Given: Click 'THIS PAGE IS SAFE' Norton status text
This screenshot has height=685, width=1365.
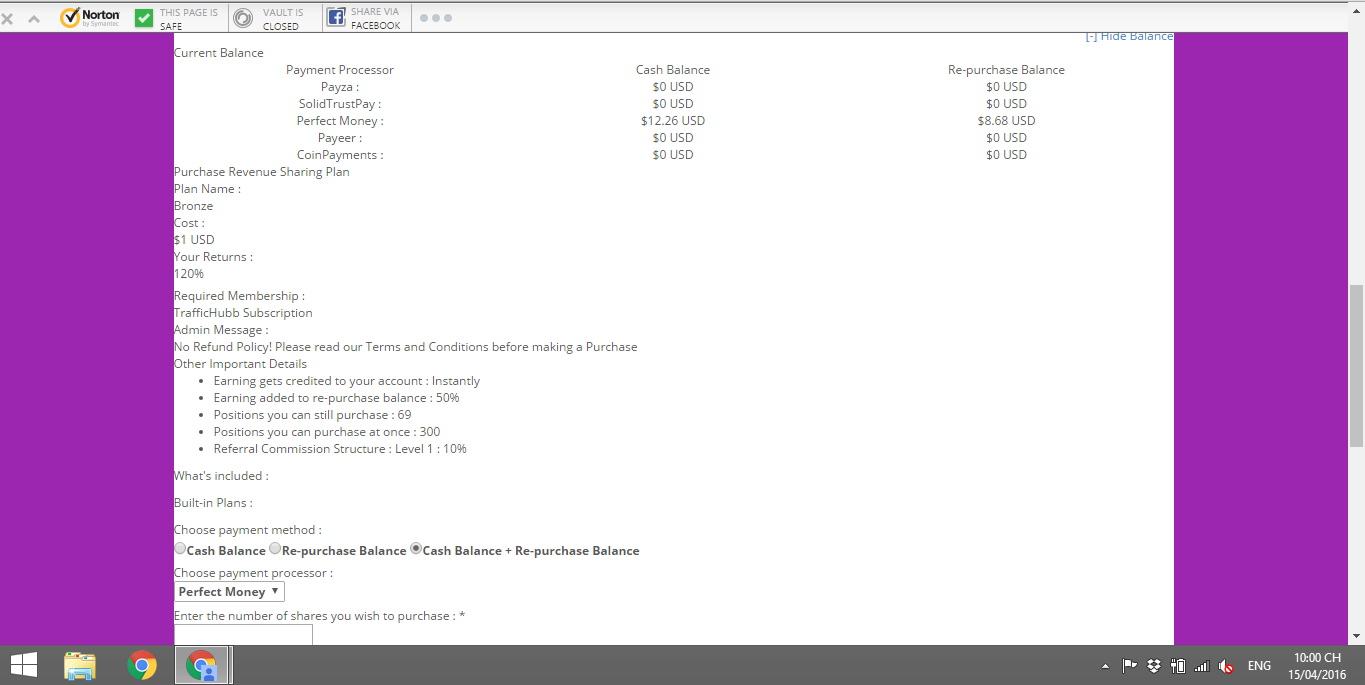Looking at the screenshot, I should coord(189,19).
